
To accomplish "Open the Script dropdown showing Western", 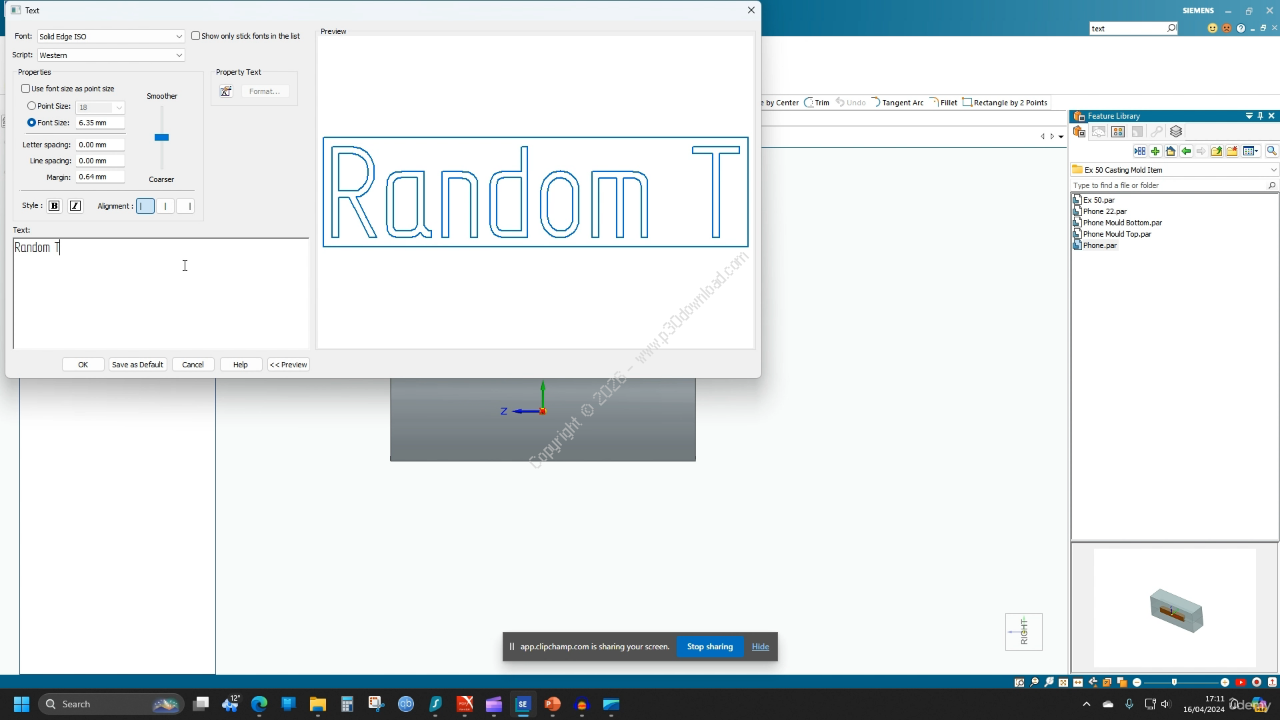I will (x=110, y=55).
